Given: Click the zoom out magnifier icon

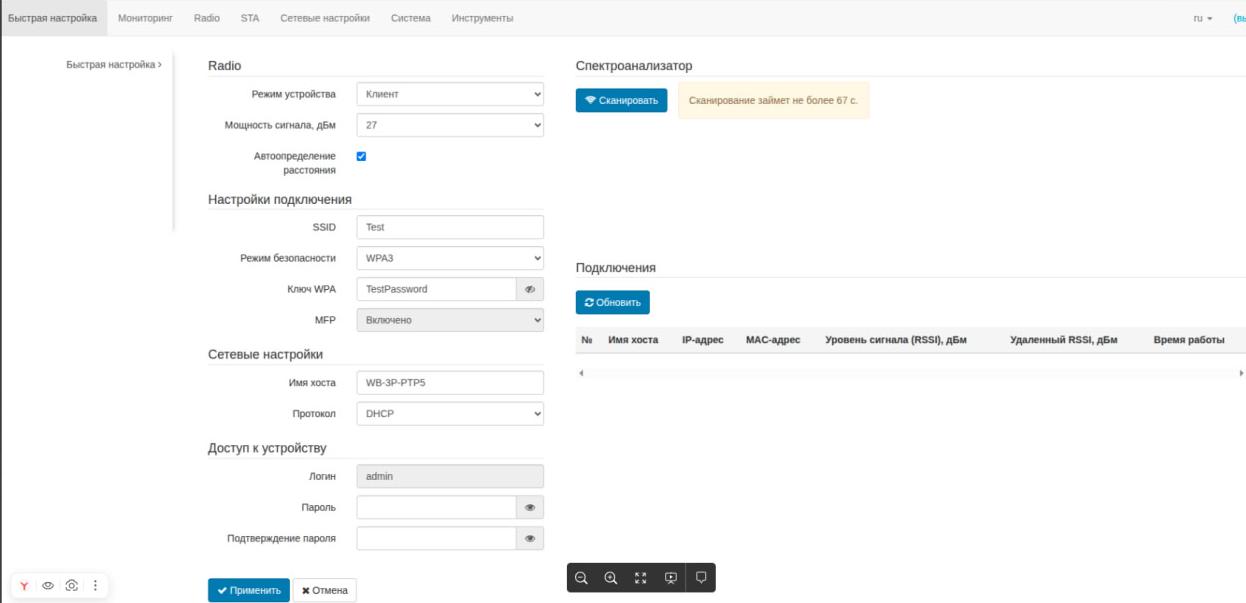Looking at the screenshot, I should pyautogui.click(x=581, y=577).
